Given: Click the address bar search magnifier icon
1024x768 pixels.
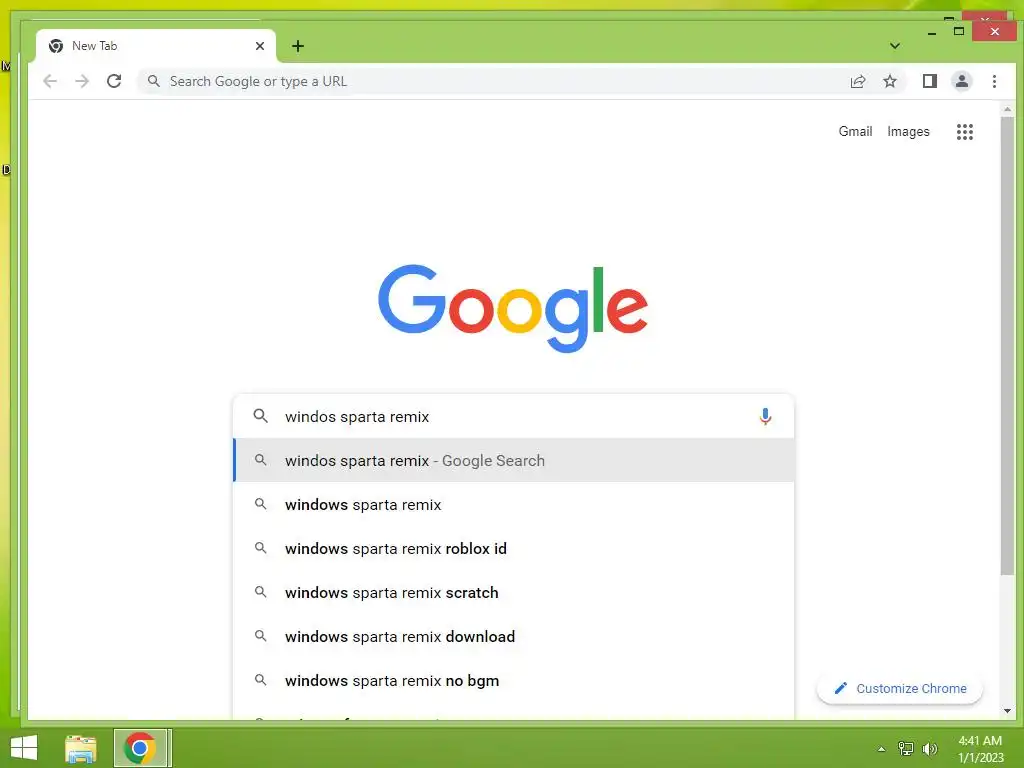Looking at the screenshot, I should pyautogui.click(x=153, y=81).
